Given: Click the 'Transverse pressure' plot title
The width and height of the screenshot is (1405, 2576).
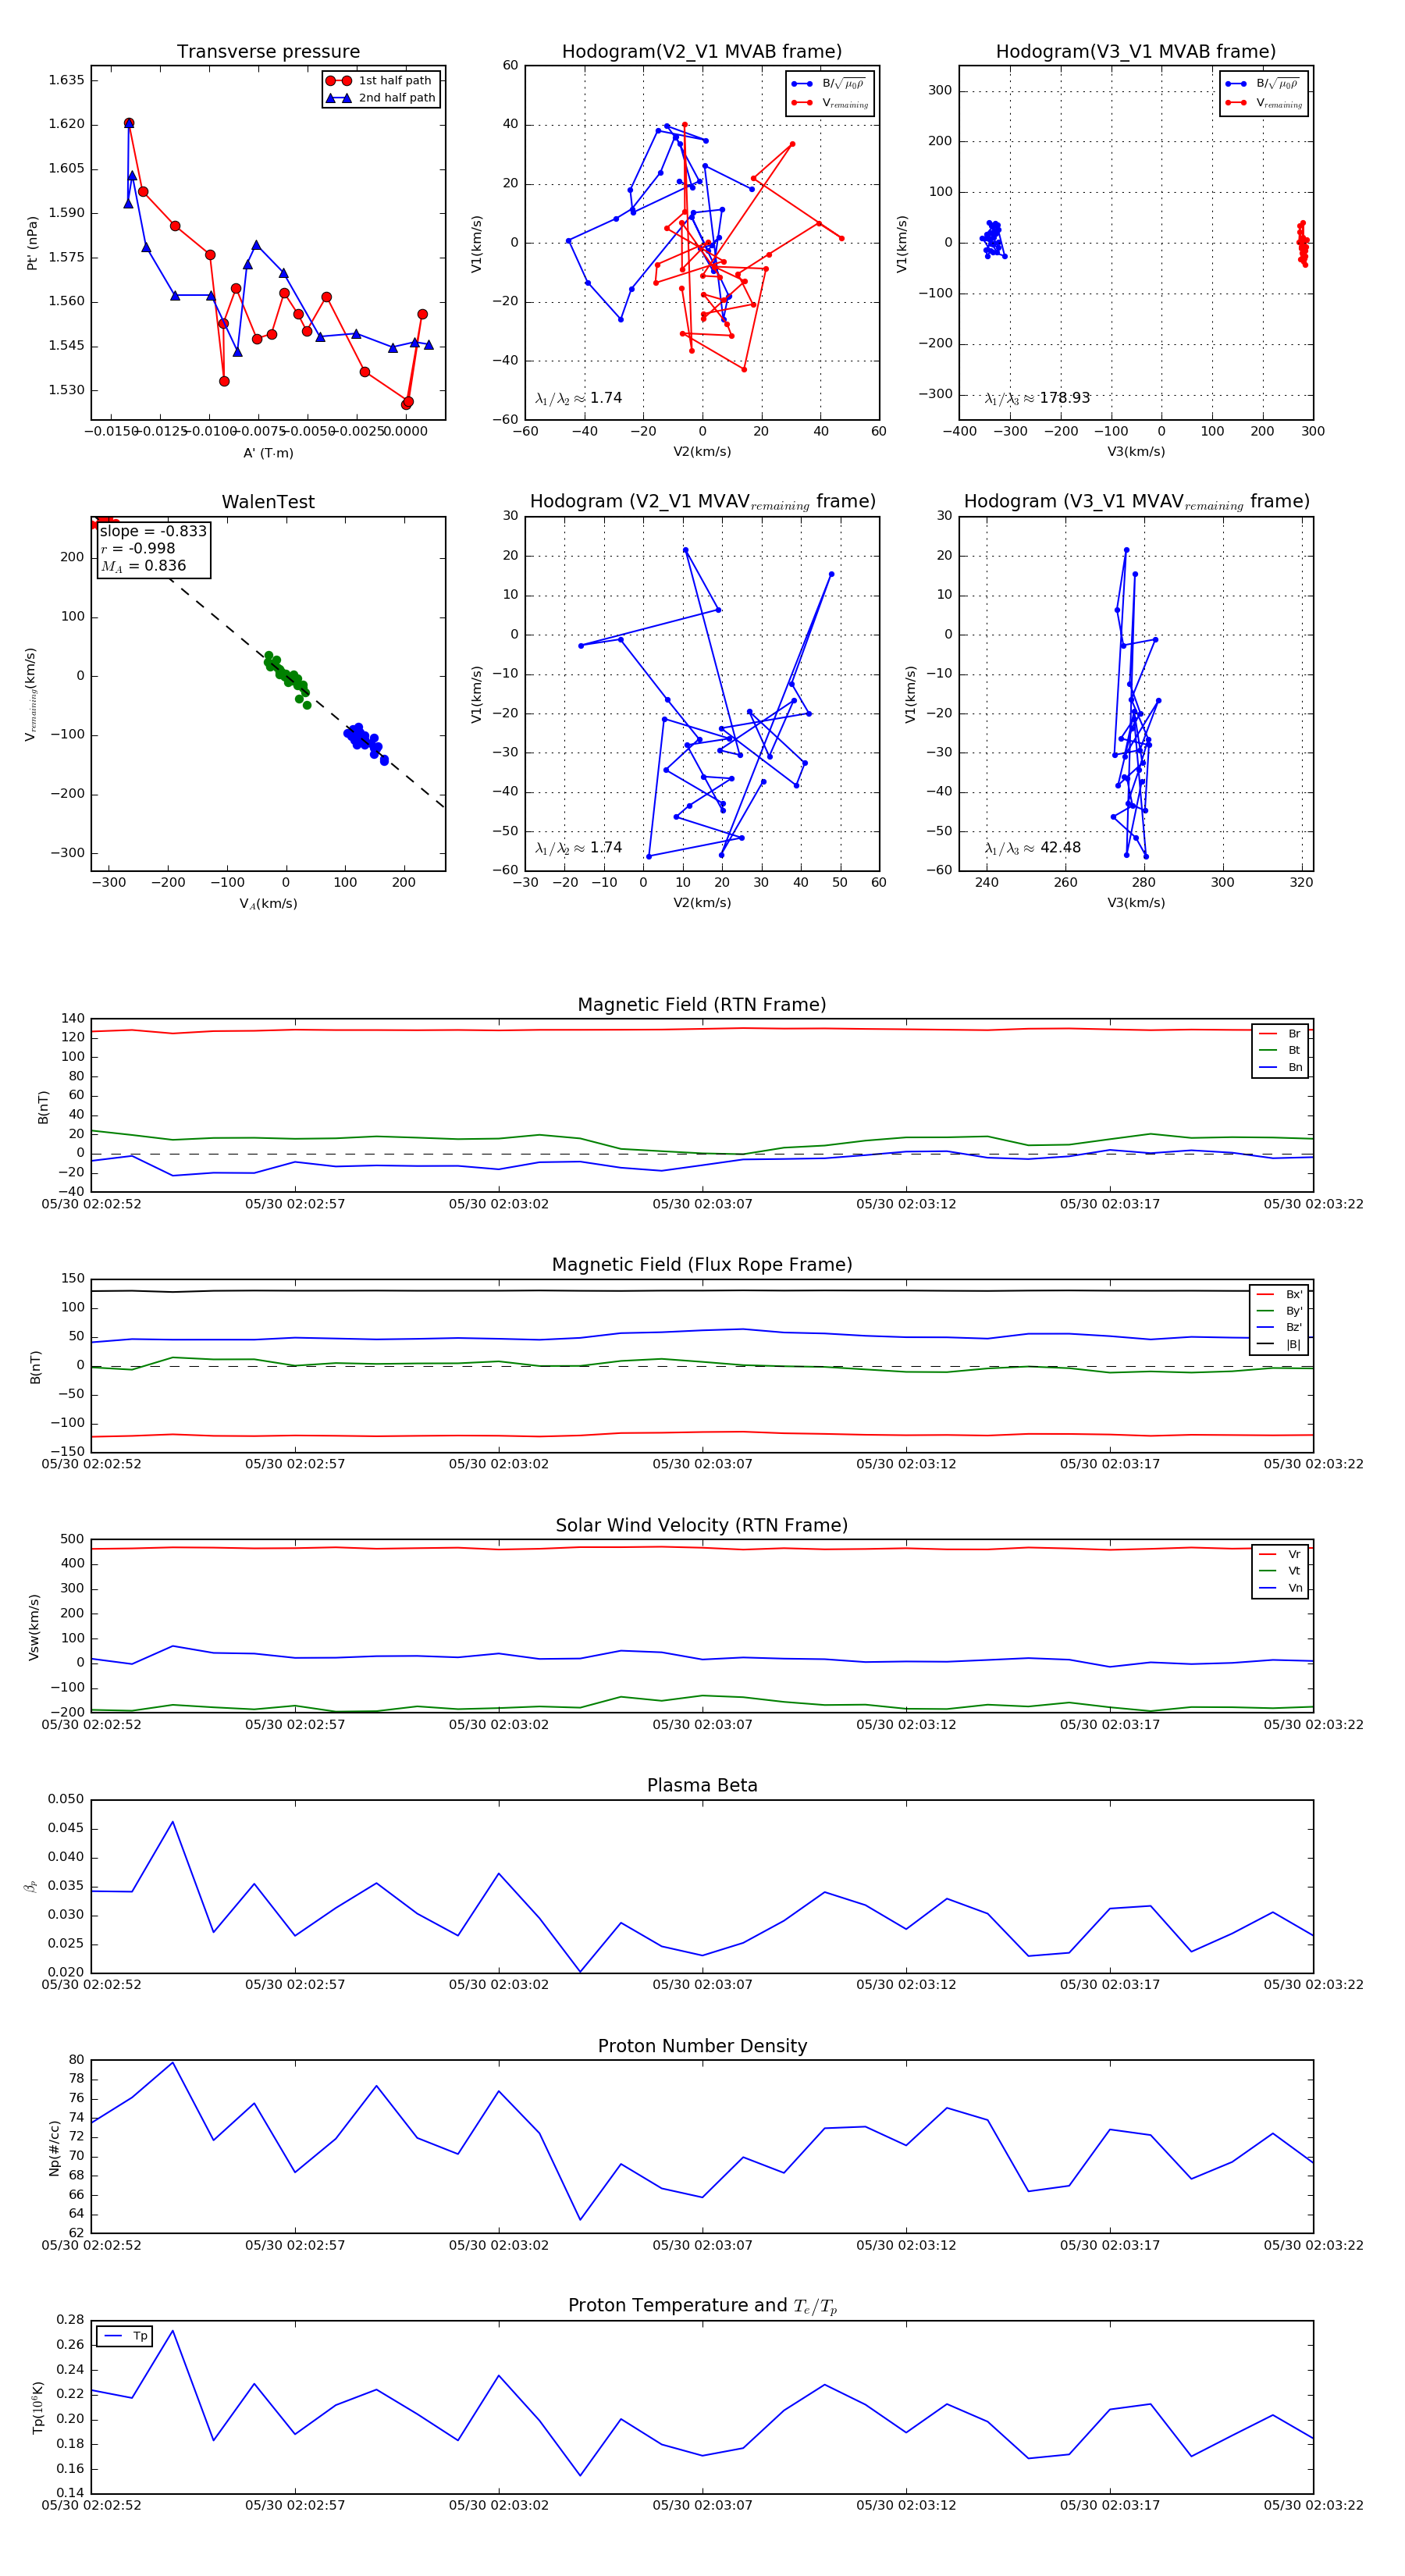Looking at the screenshot, I should coord(268,51).
